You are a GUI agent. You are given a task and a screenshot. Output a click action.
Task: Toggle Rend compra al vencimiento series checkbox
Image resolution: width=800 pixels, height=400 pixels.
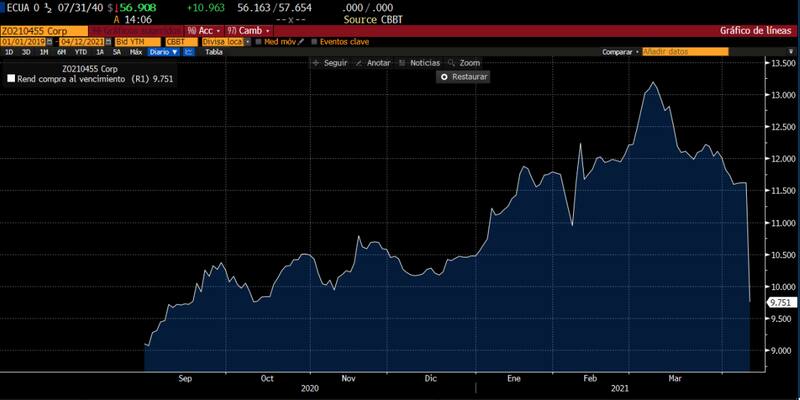click(11, 78)
